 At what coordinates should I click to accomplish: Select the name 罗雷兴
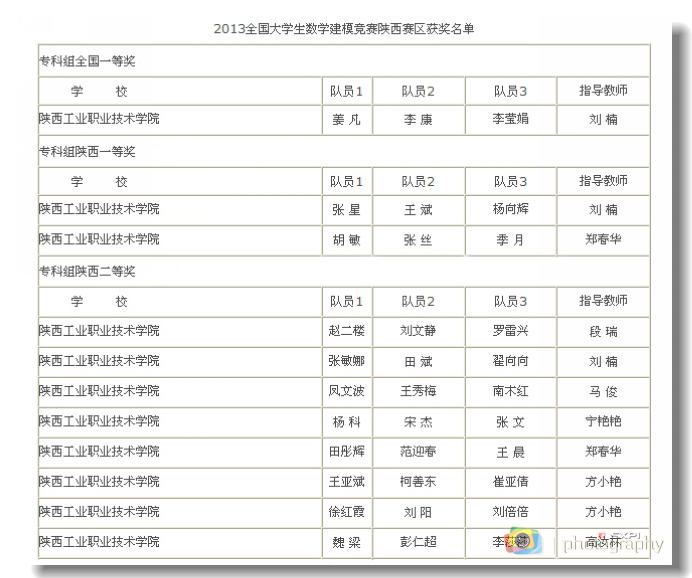[x=510, y=331]
